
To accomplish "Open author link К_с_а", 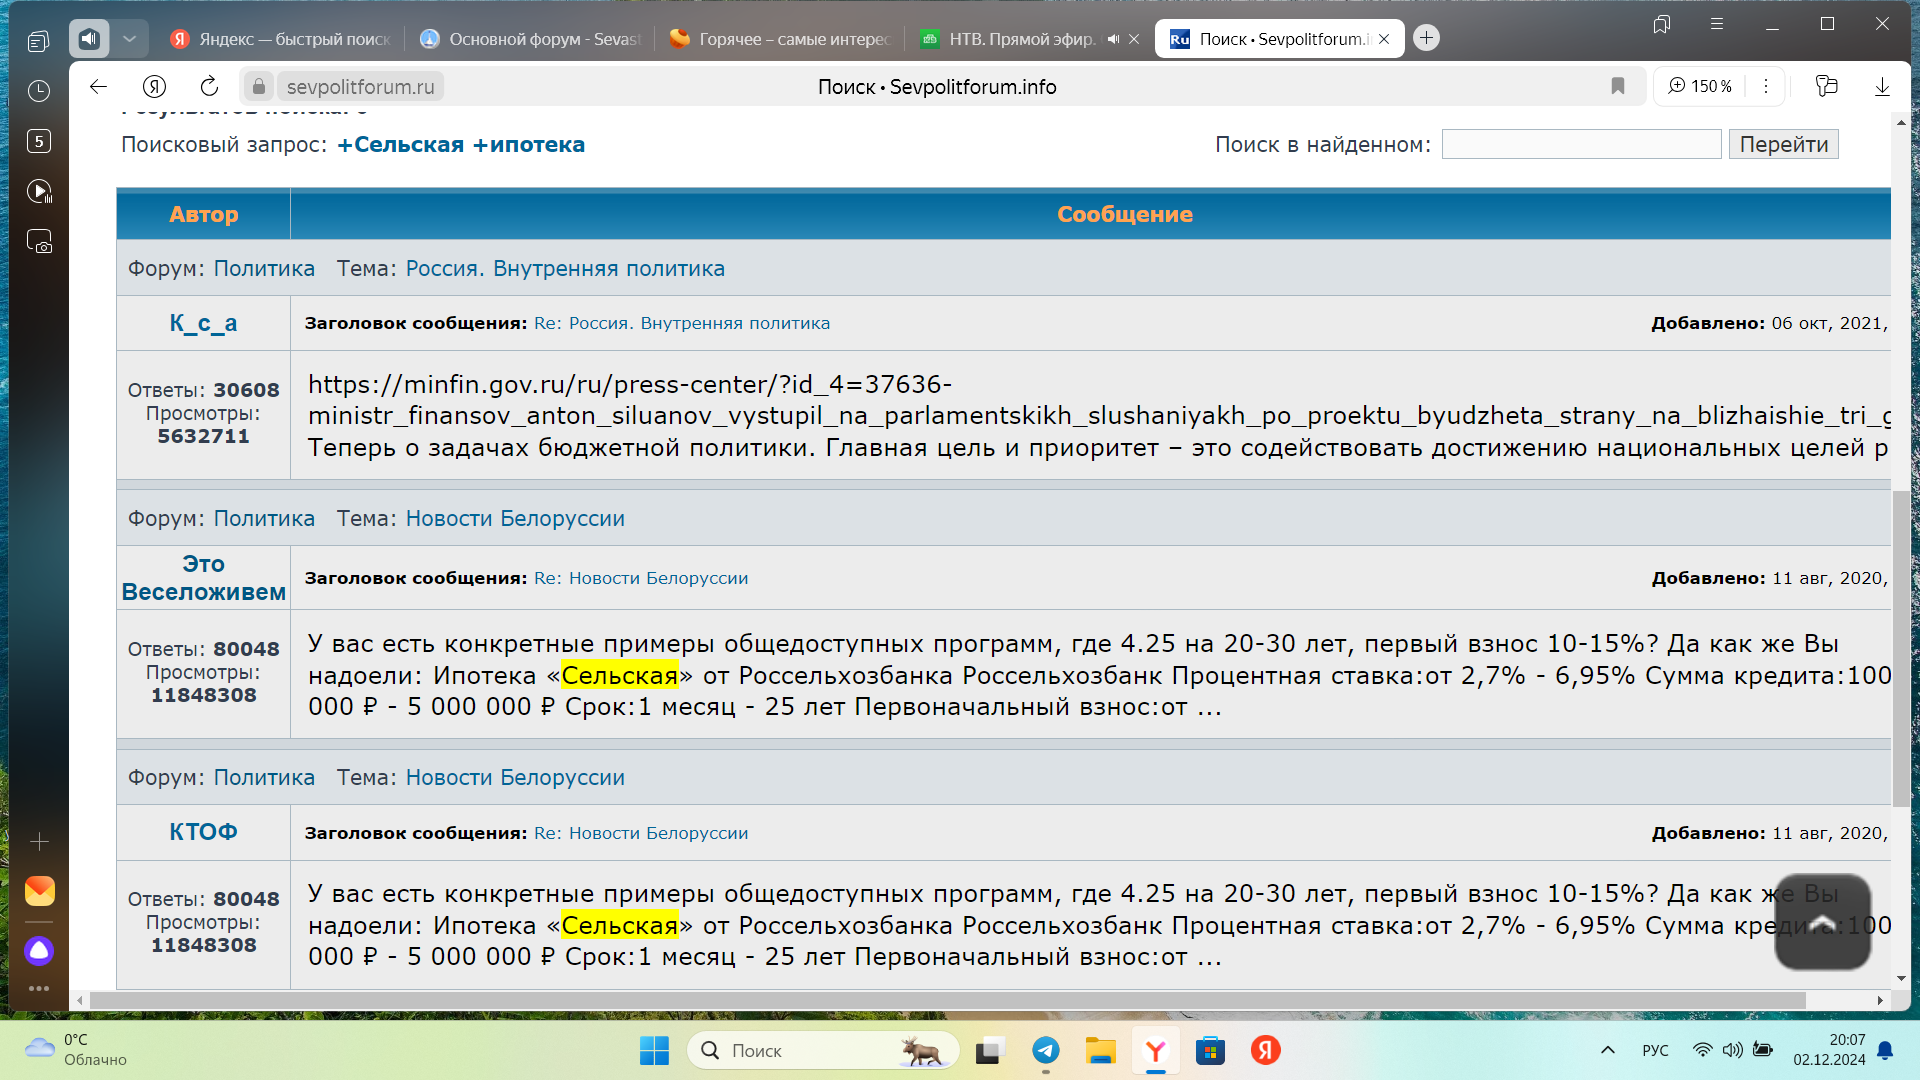I will (203, 323).
